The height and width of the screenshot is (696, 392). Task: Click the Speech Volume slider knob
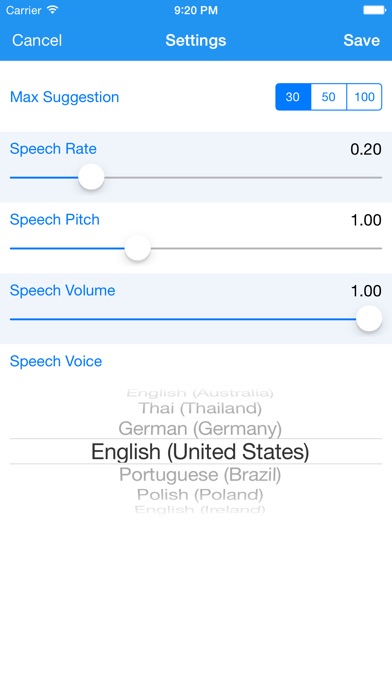coord(369,319)
